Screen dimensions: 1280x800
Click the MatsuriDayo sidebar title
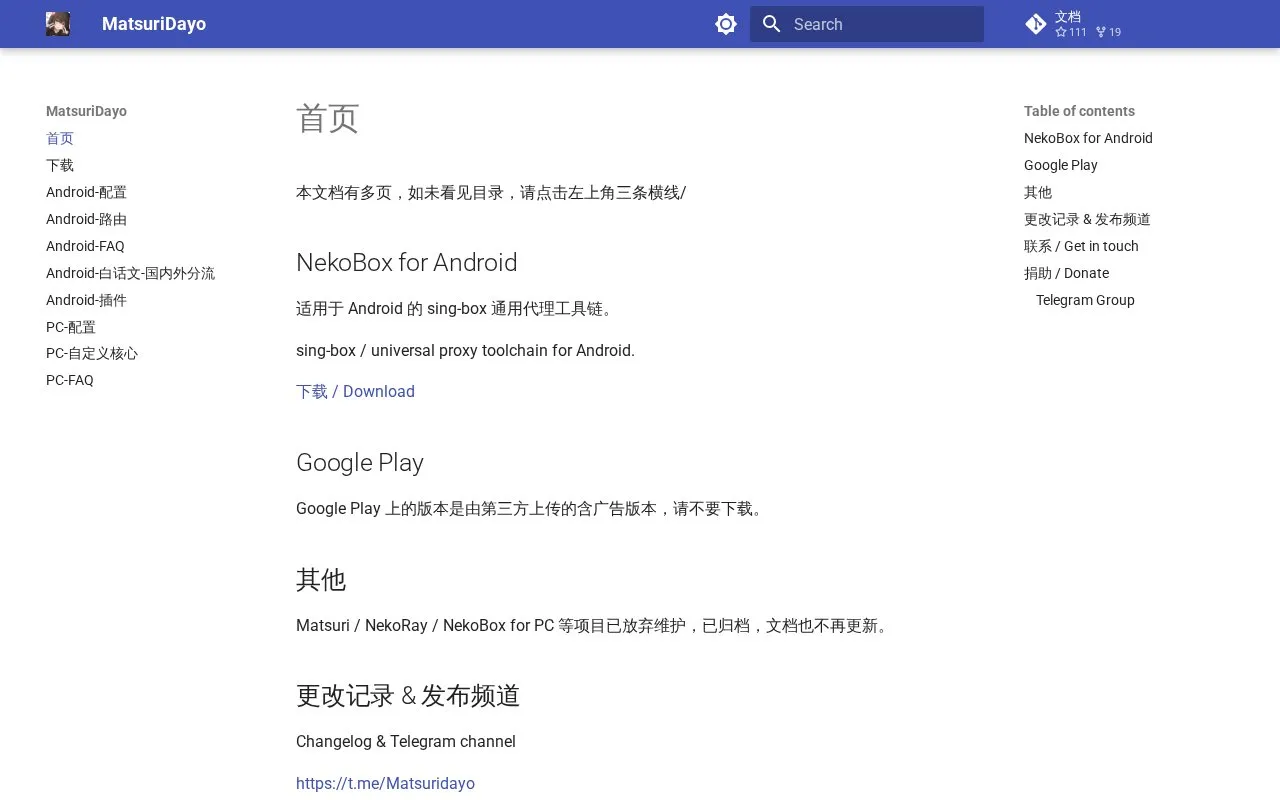point(86,111)
